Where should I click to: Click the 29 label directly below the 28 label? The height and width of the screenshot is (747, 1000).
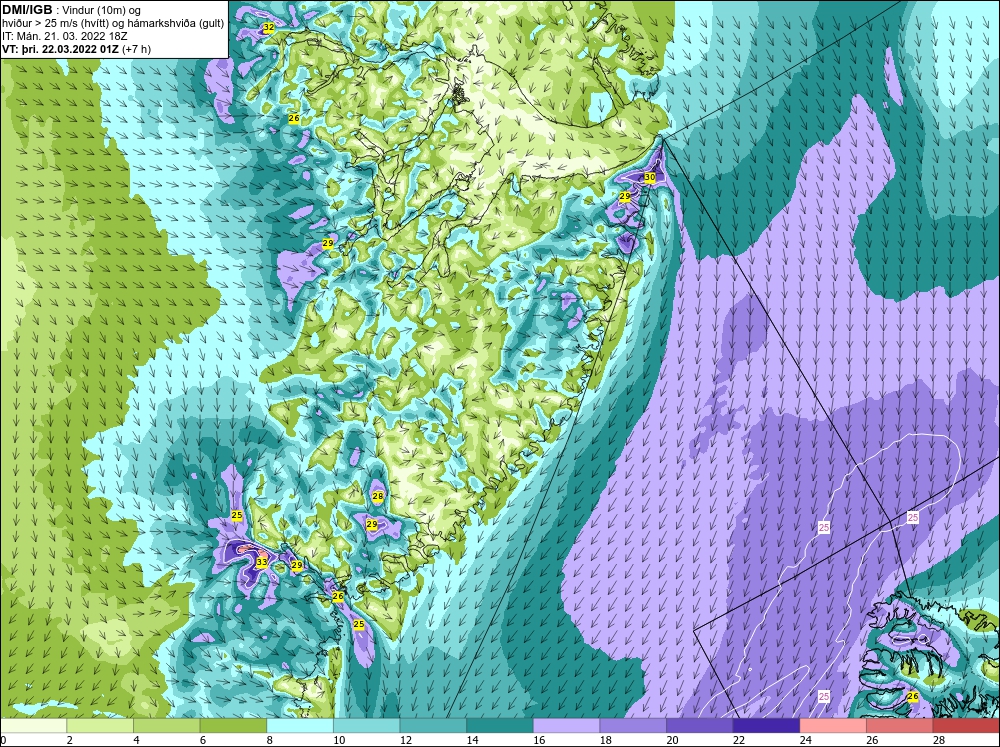(x=372, y=524)
